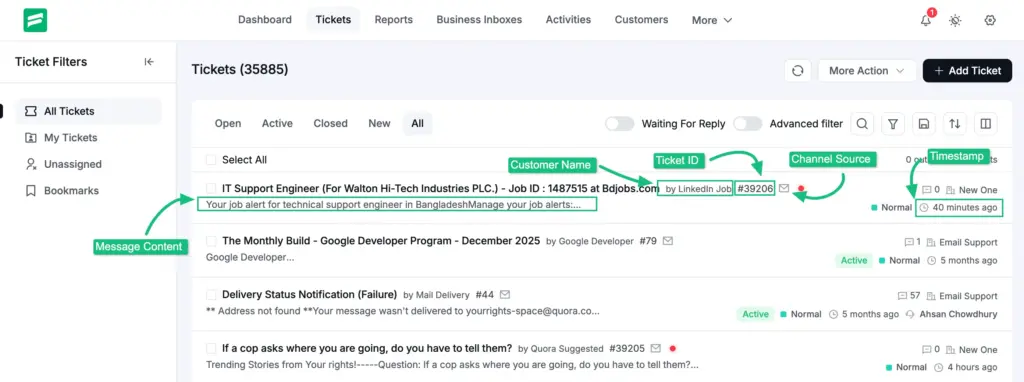The image size is (1024, 382).
Task: Check The Monthly Build ticket checkbox
Action: pos(211,241)
